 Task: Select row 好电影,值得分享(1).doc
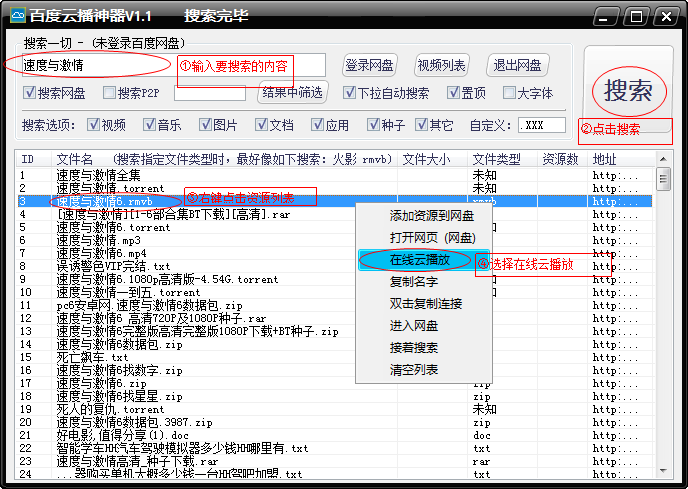click(x=334, y=435)
